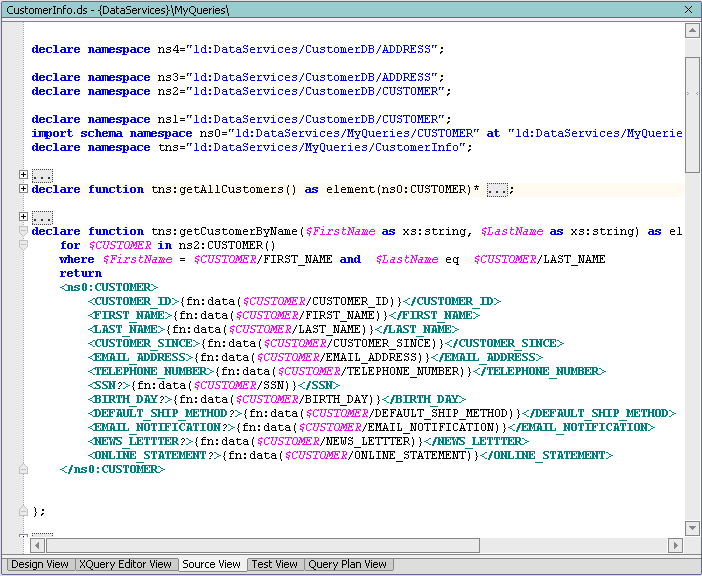Expand the folded block above getCustomerByName
Viewport: 702px width, 576px height.
(23, 217)
